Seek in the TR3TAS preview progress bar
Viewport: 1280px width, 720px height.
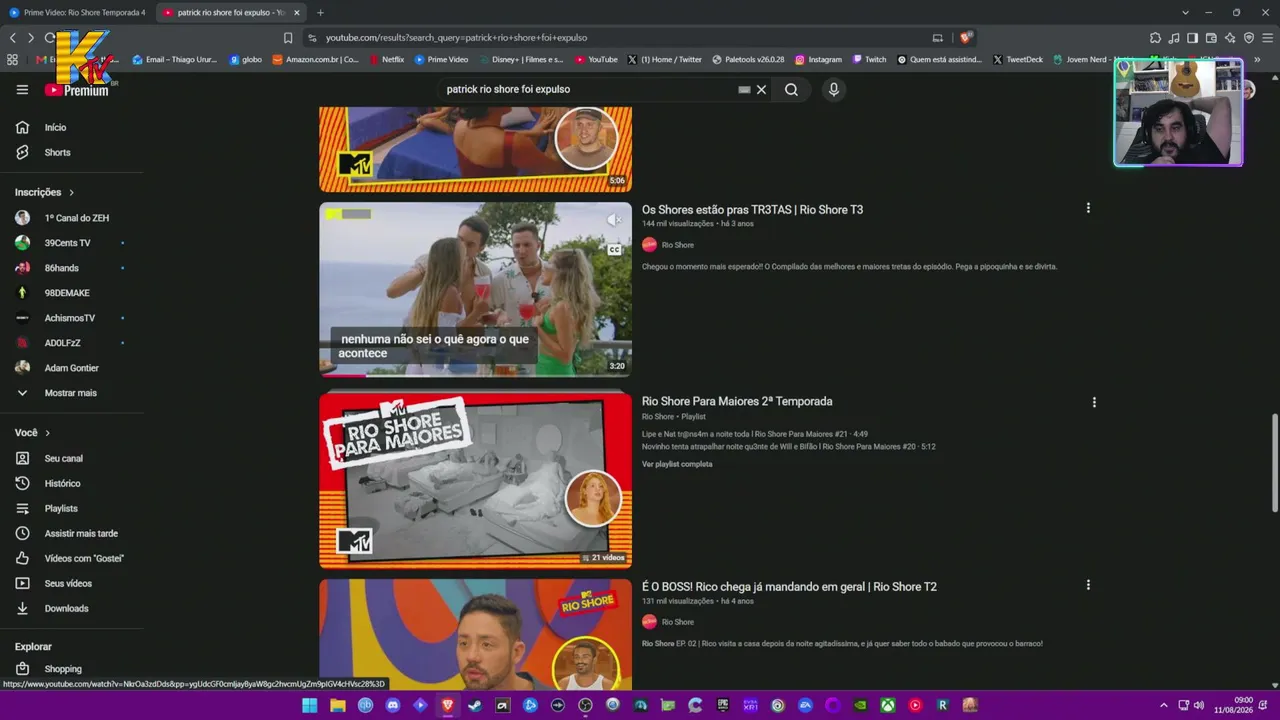pyautogui.click(x=475, y=375)
